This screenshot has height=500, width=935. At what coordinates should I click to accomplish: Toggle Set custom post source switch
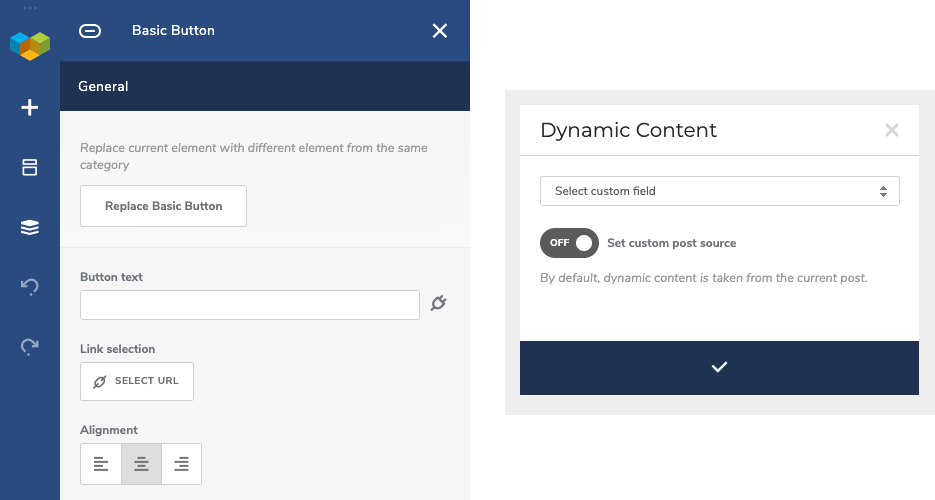(x=569, y=243)
